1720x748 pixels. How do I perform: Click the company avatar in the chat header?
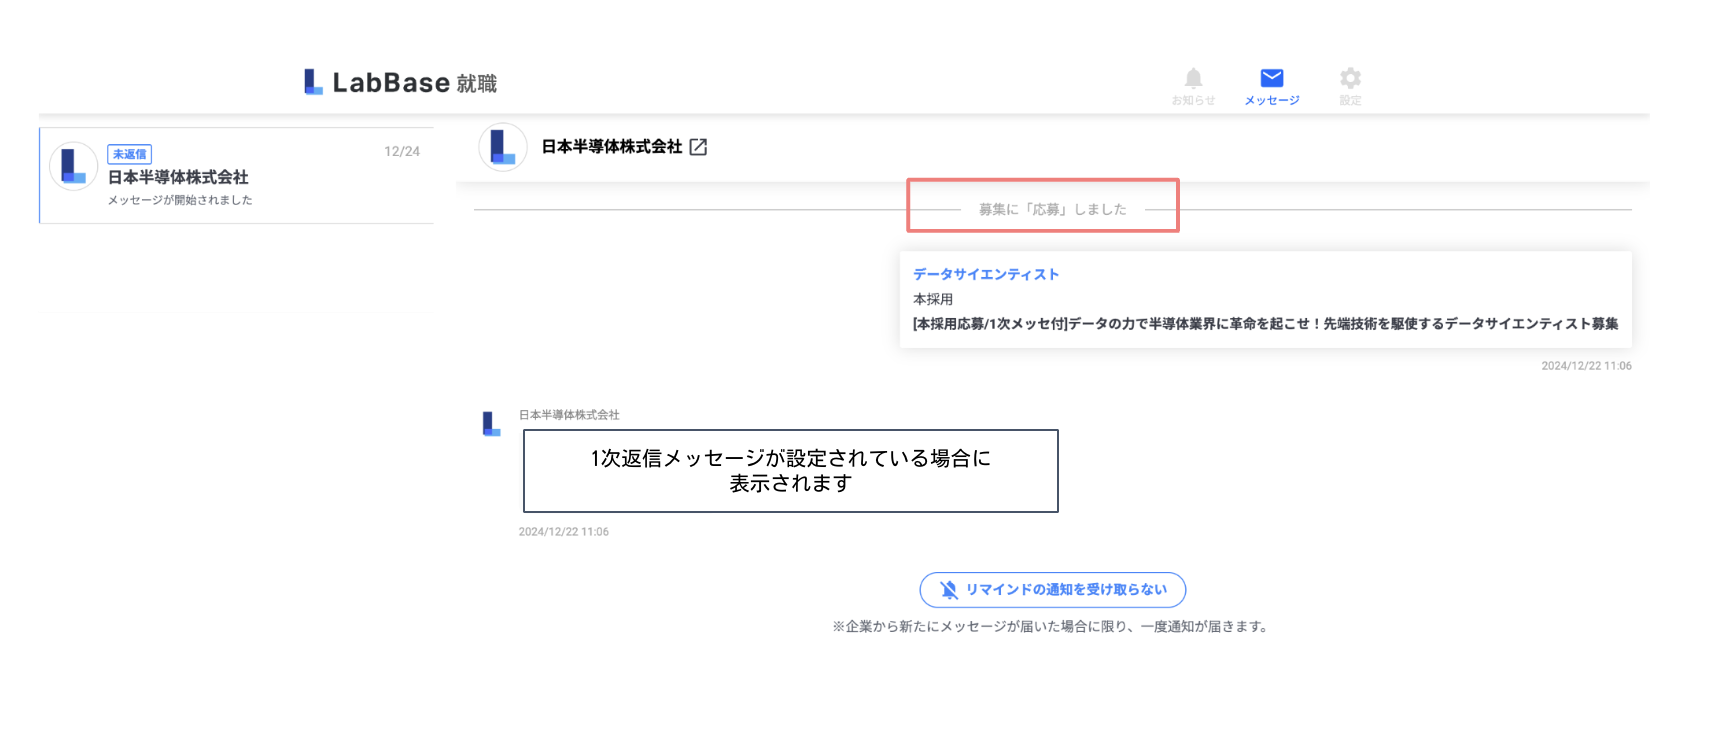pyautogui.click(x=503, y=147)
